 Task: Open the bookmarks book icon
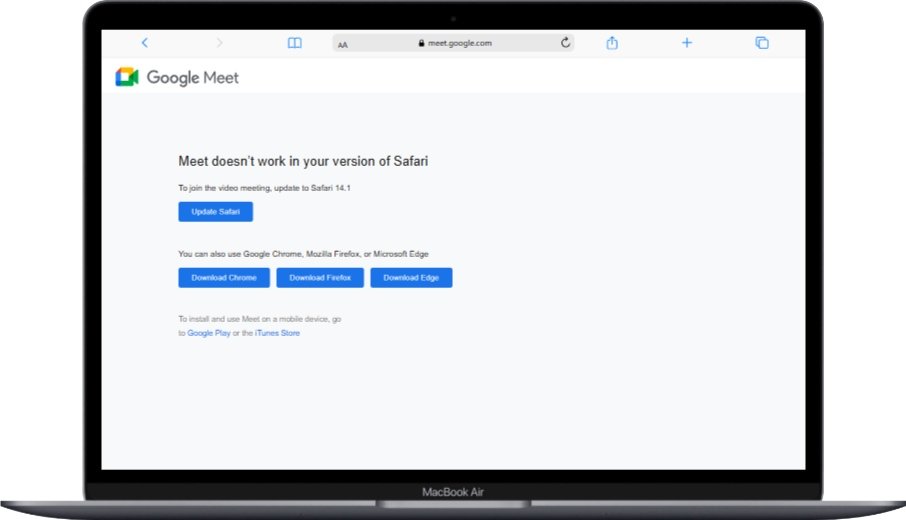click(295, 43)
